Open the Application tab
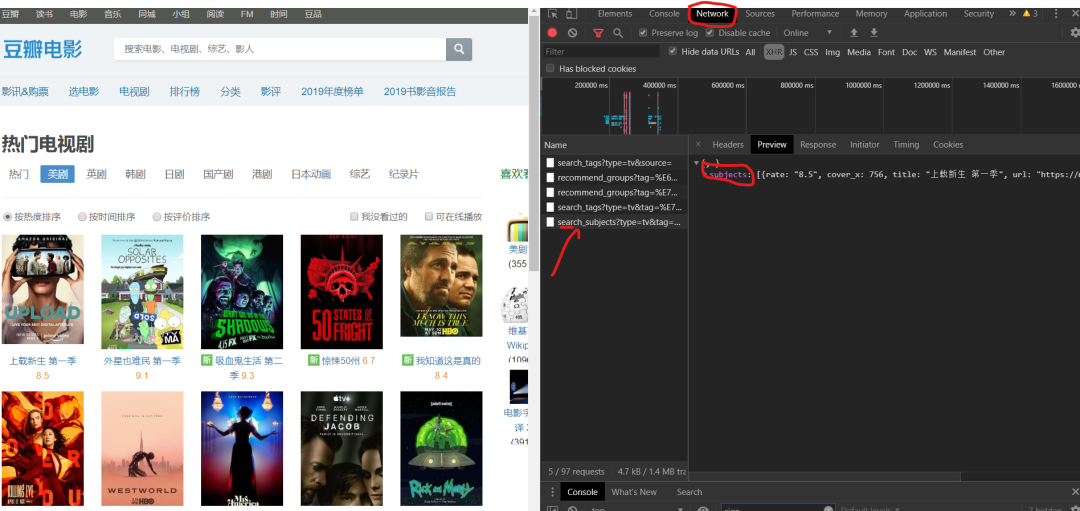This screenshot has width=1080, height=511. tap(925, 14)
